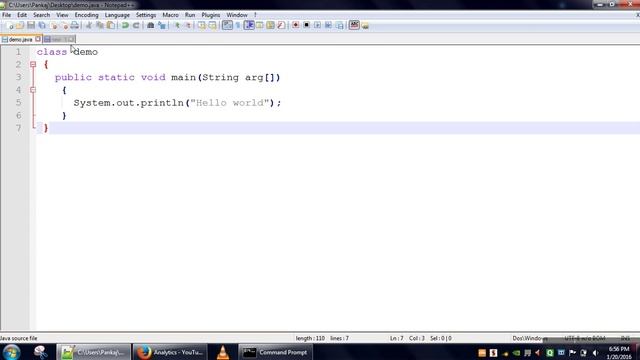Open the ? help menu
The image size is (640, 360).
point(256,15)
